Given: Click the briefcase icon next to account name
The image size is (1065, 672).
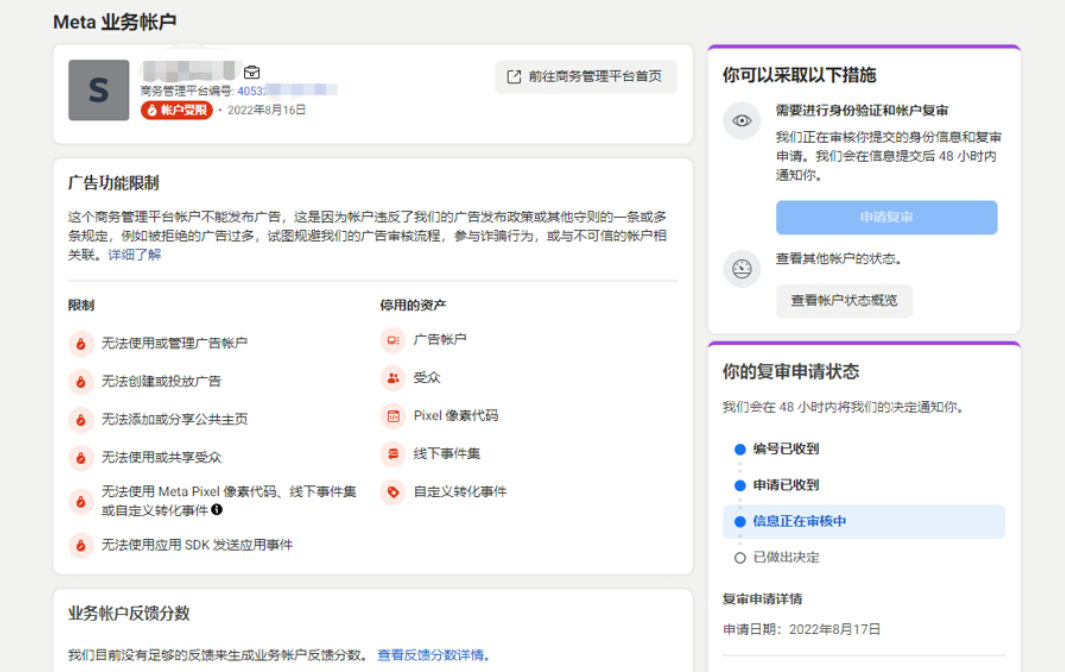Looking at the screenshot, I should pos(252,72).
